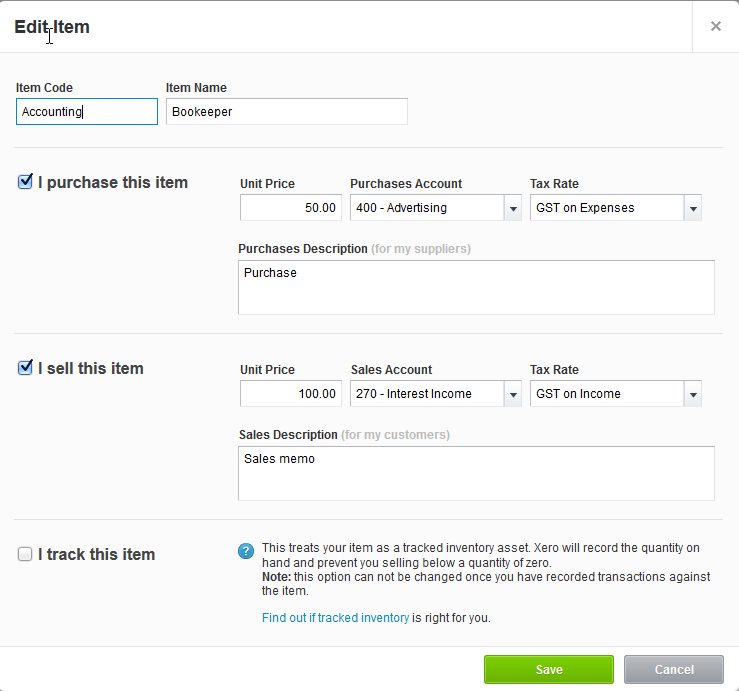
Task: Click the Sales Description text area
Action: [476, 473]
